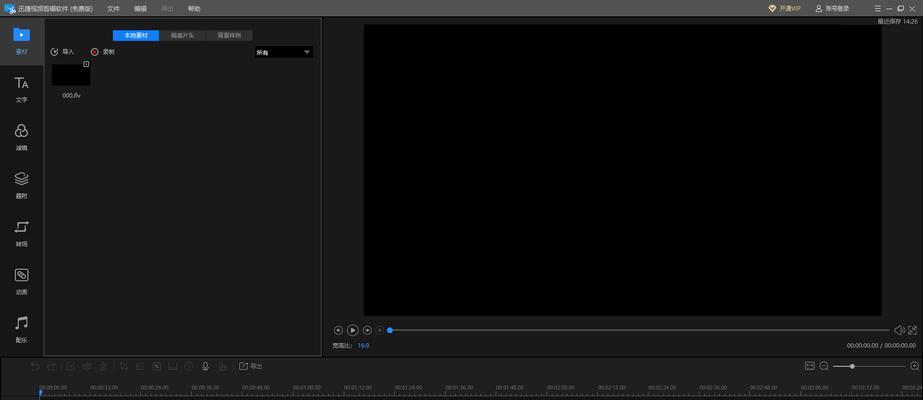Image resolution: width=923 pixels, height=400 pixels.
Task: Expand the 所有 filter dropdown
Action: pyautogui.click(x=283, y=52)
